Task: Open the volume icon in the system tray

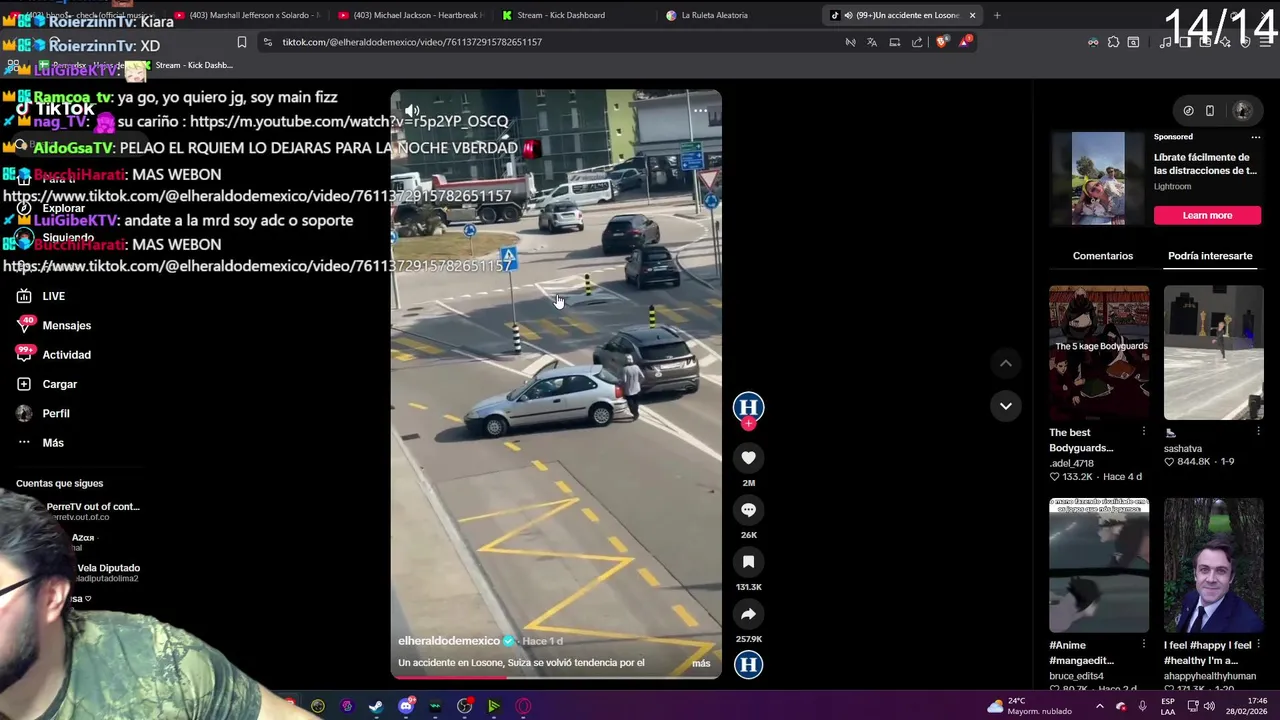Action: [x=1209, y=706]
